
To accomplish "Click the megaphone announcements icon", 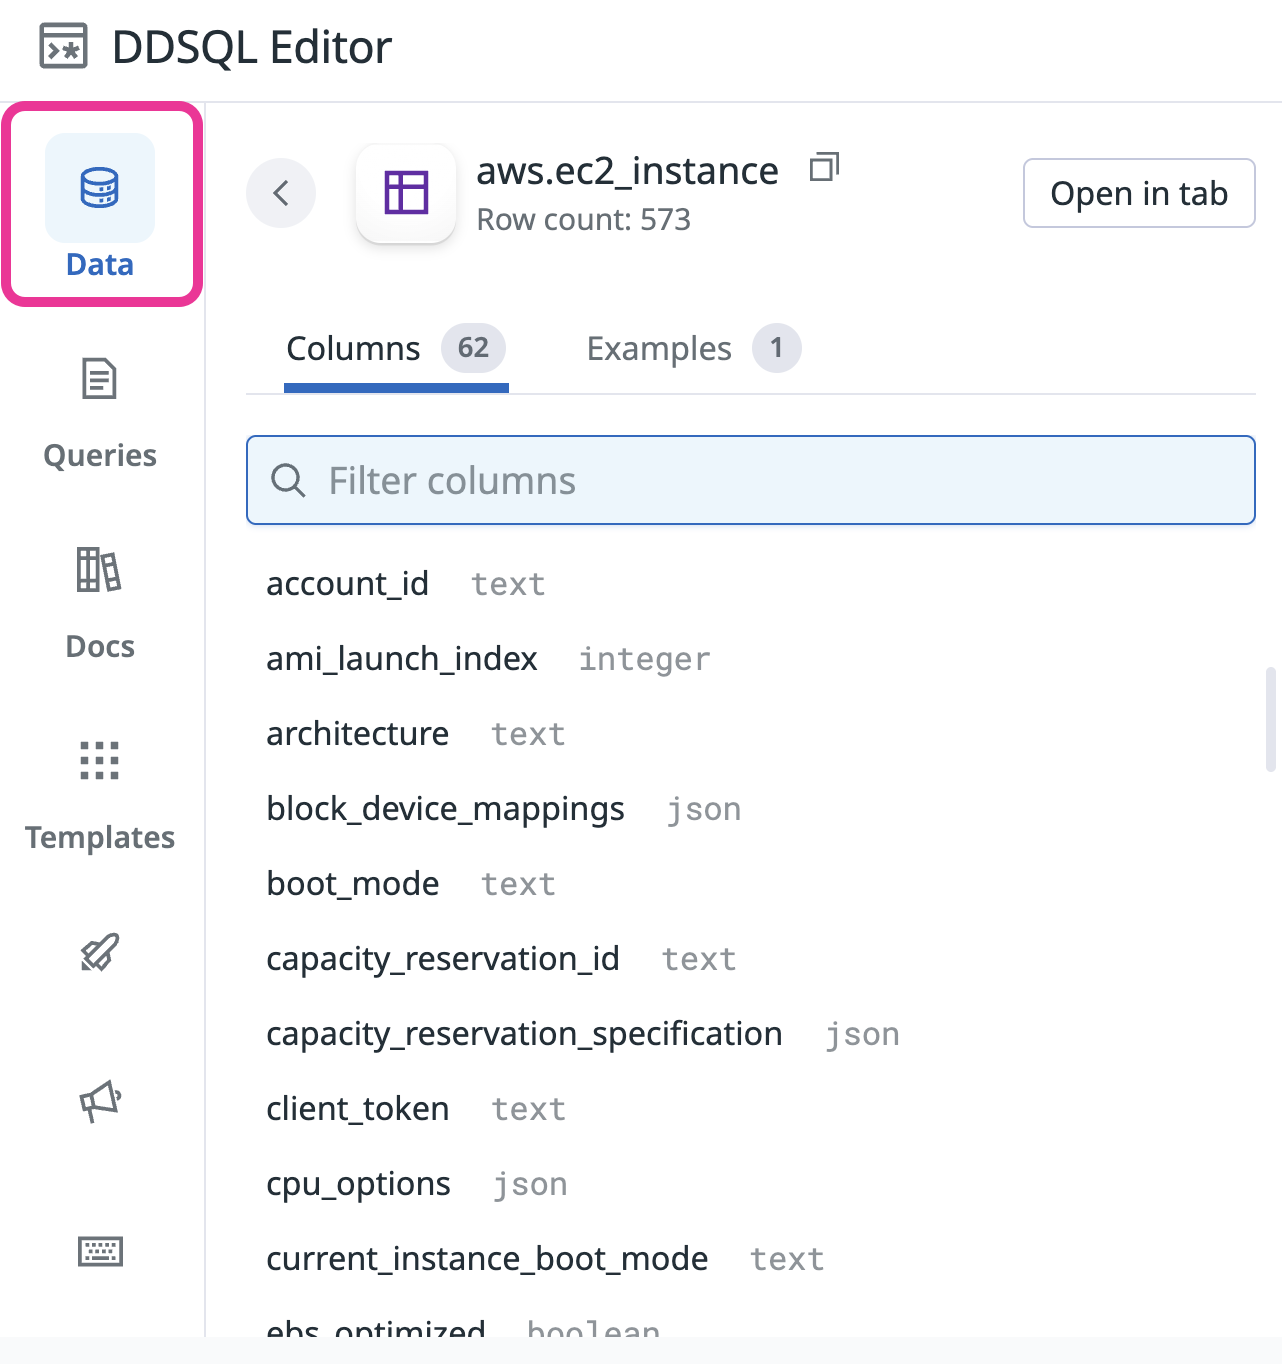I will coord(100,1102).
